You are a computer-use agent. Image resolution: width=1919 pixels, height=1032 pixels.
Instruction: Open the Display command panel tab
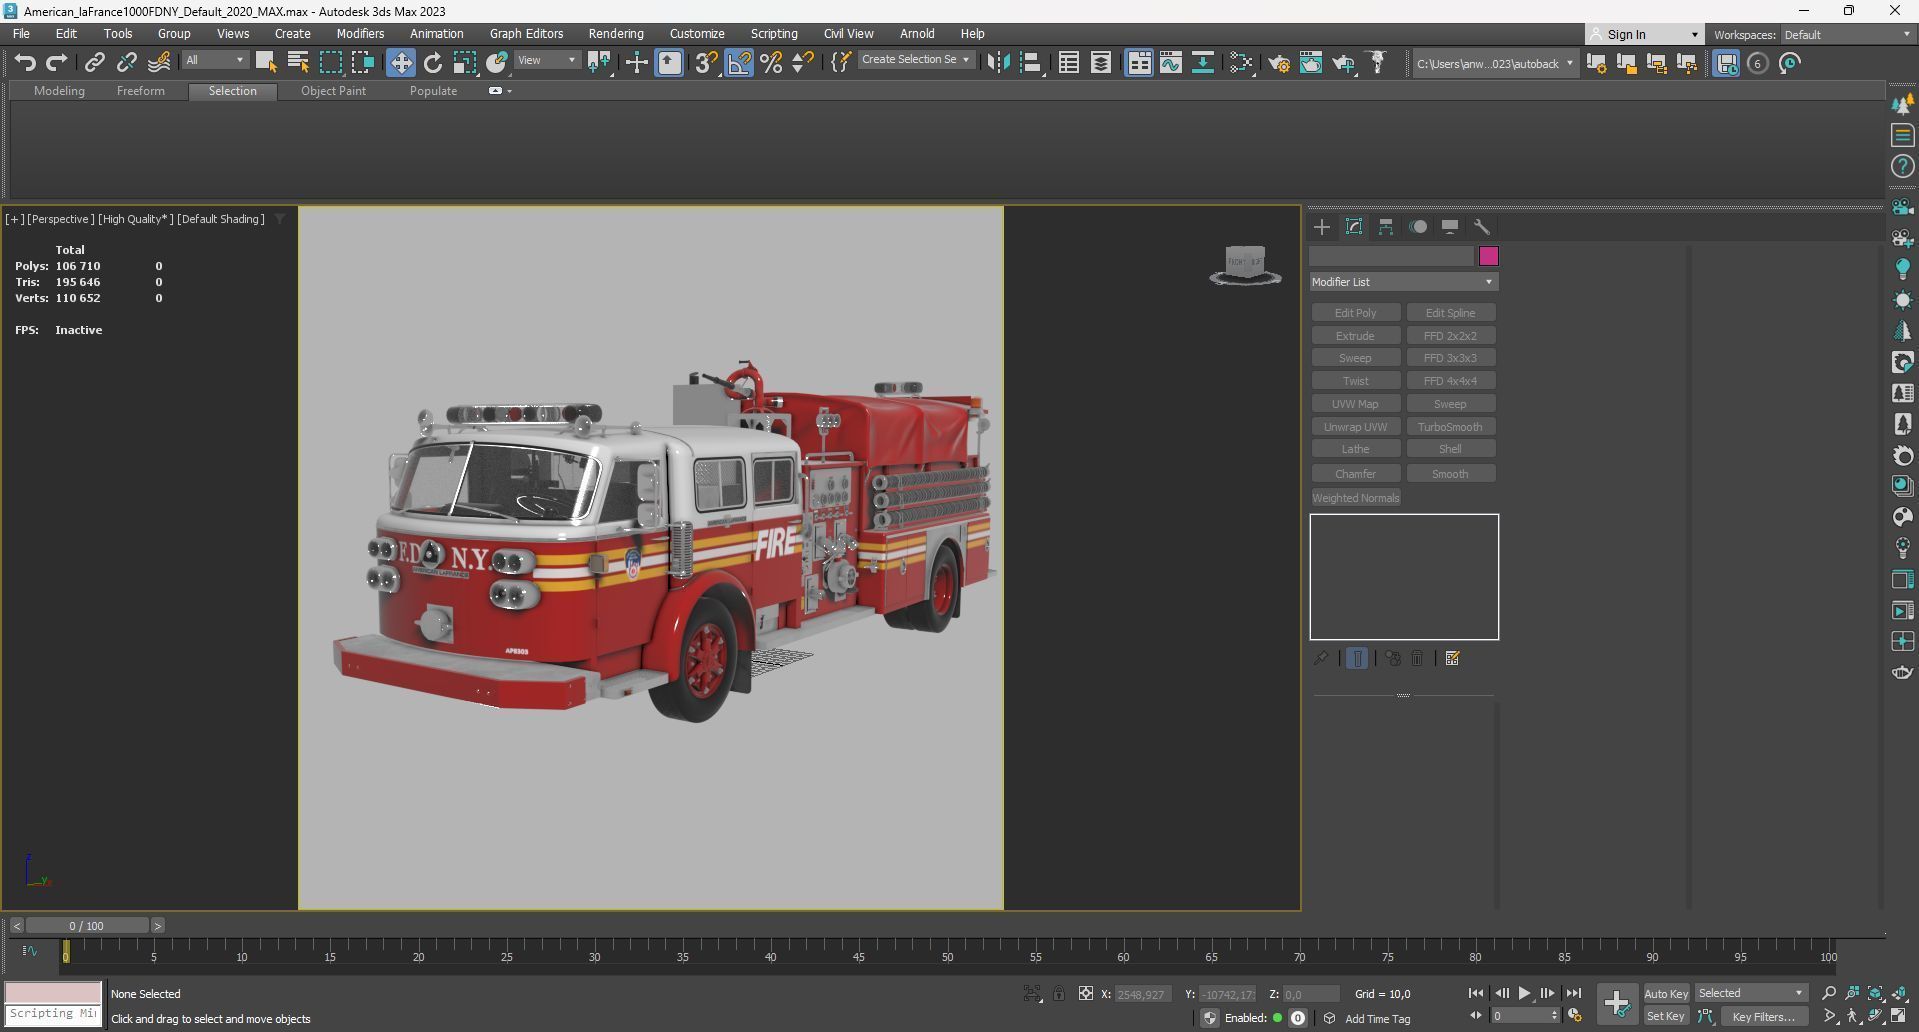point(1450,227)
